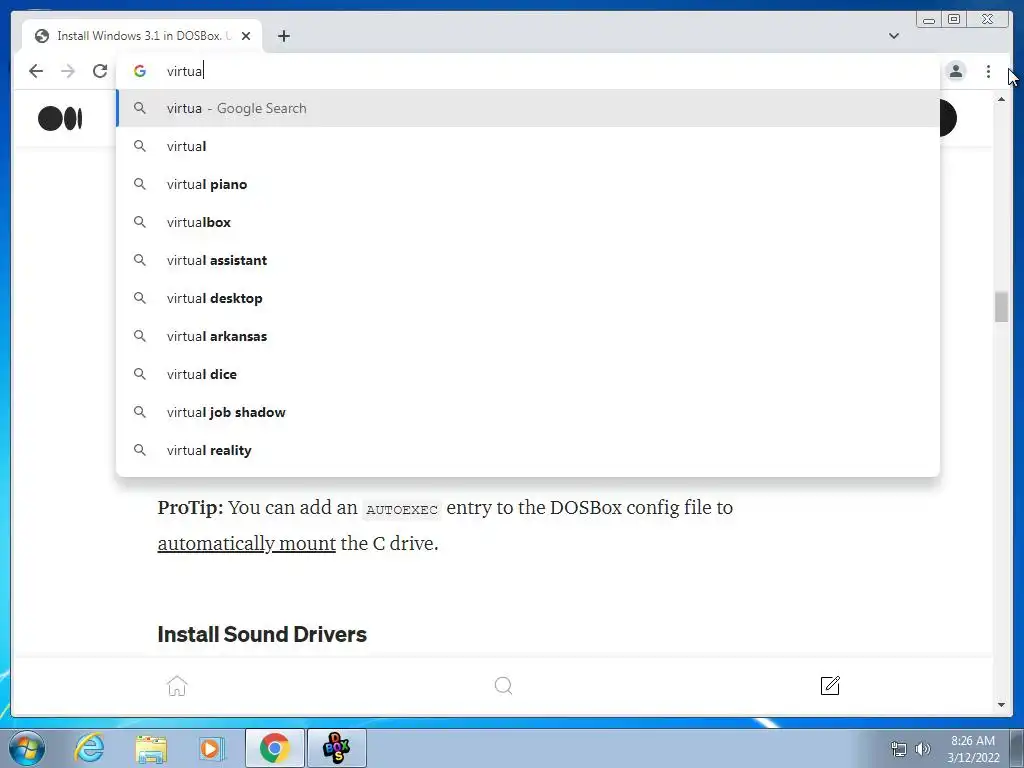Open the volume speaker tray icon
The height and width of the screenshot is (768, 1024).
click(x=923, y=749)
